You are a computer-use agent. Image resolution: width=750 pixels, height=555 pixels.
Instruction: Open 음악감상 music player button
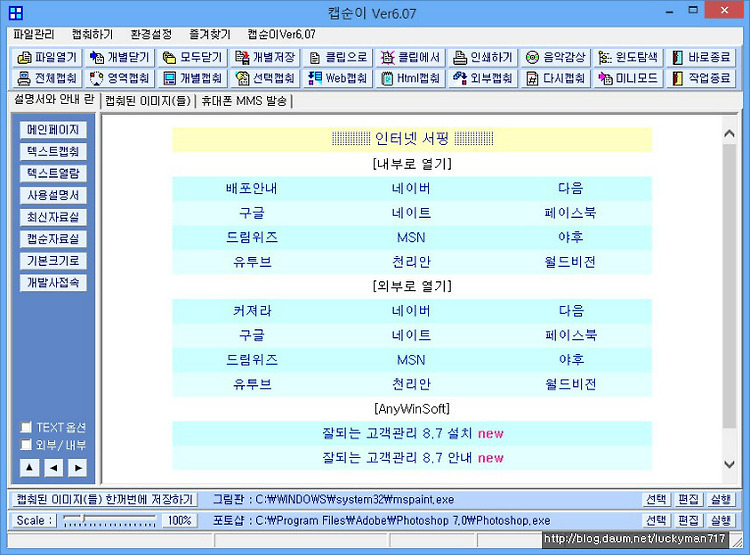(556, 57)
